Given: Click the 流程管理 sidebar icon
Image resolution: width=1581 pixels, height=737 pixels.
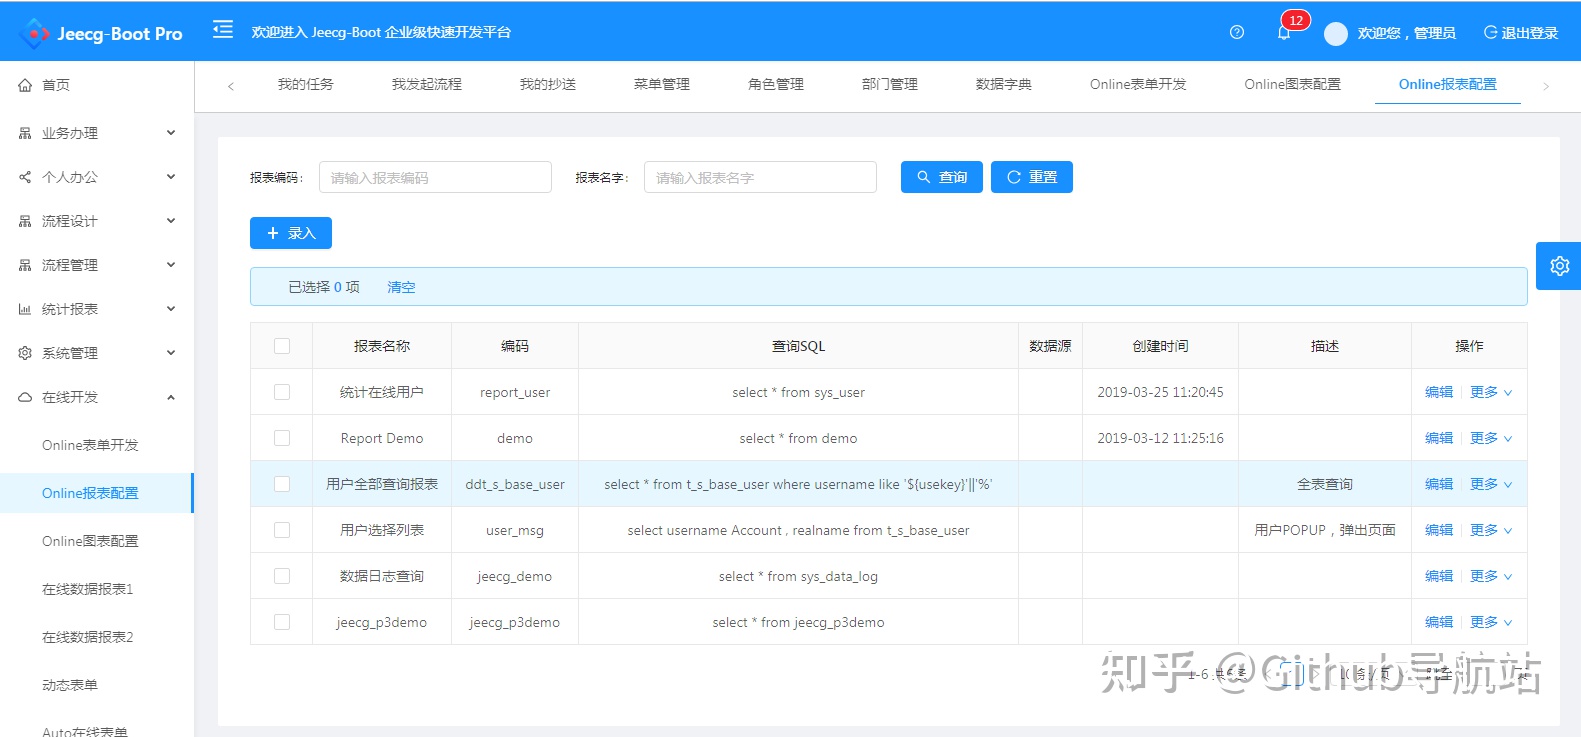Looking at the screenshot, I should 25,265.
